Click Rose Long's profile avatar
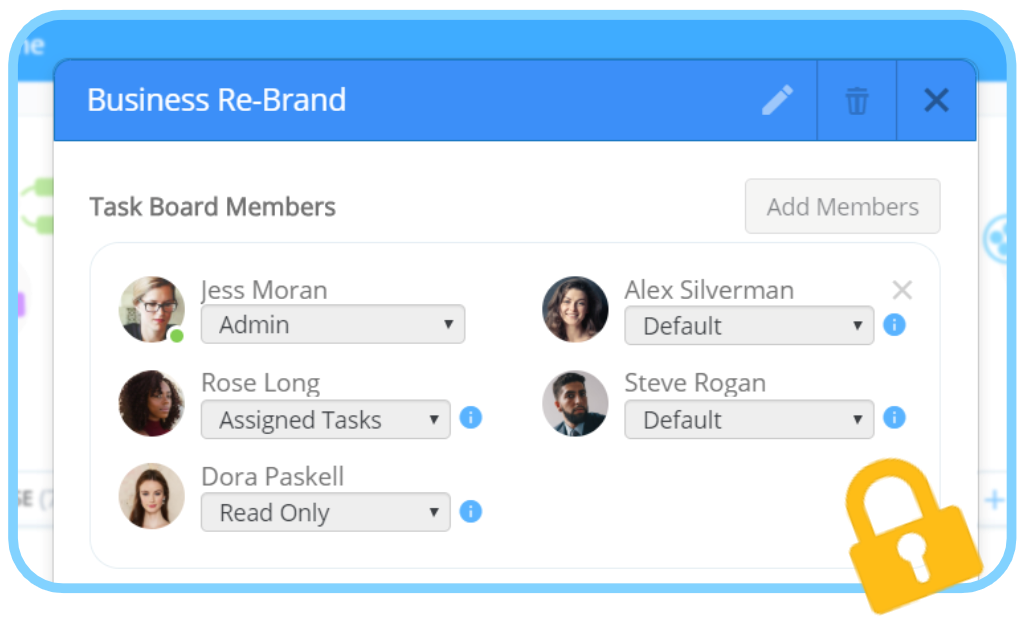The height and width of the screenshot is (640, 1020). tap(152, 403)
